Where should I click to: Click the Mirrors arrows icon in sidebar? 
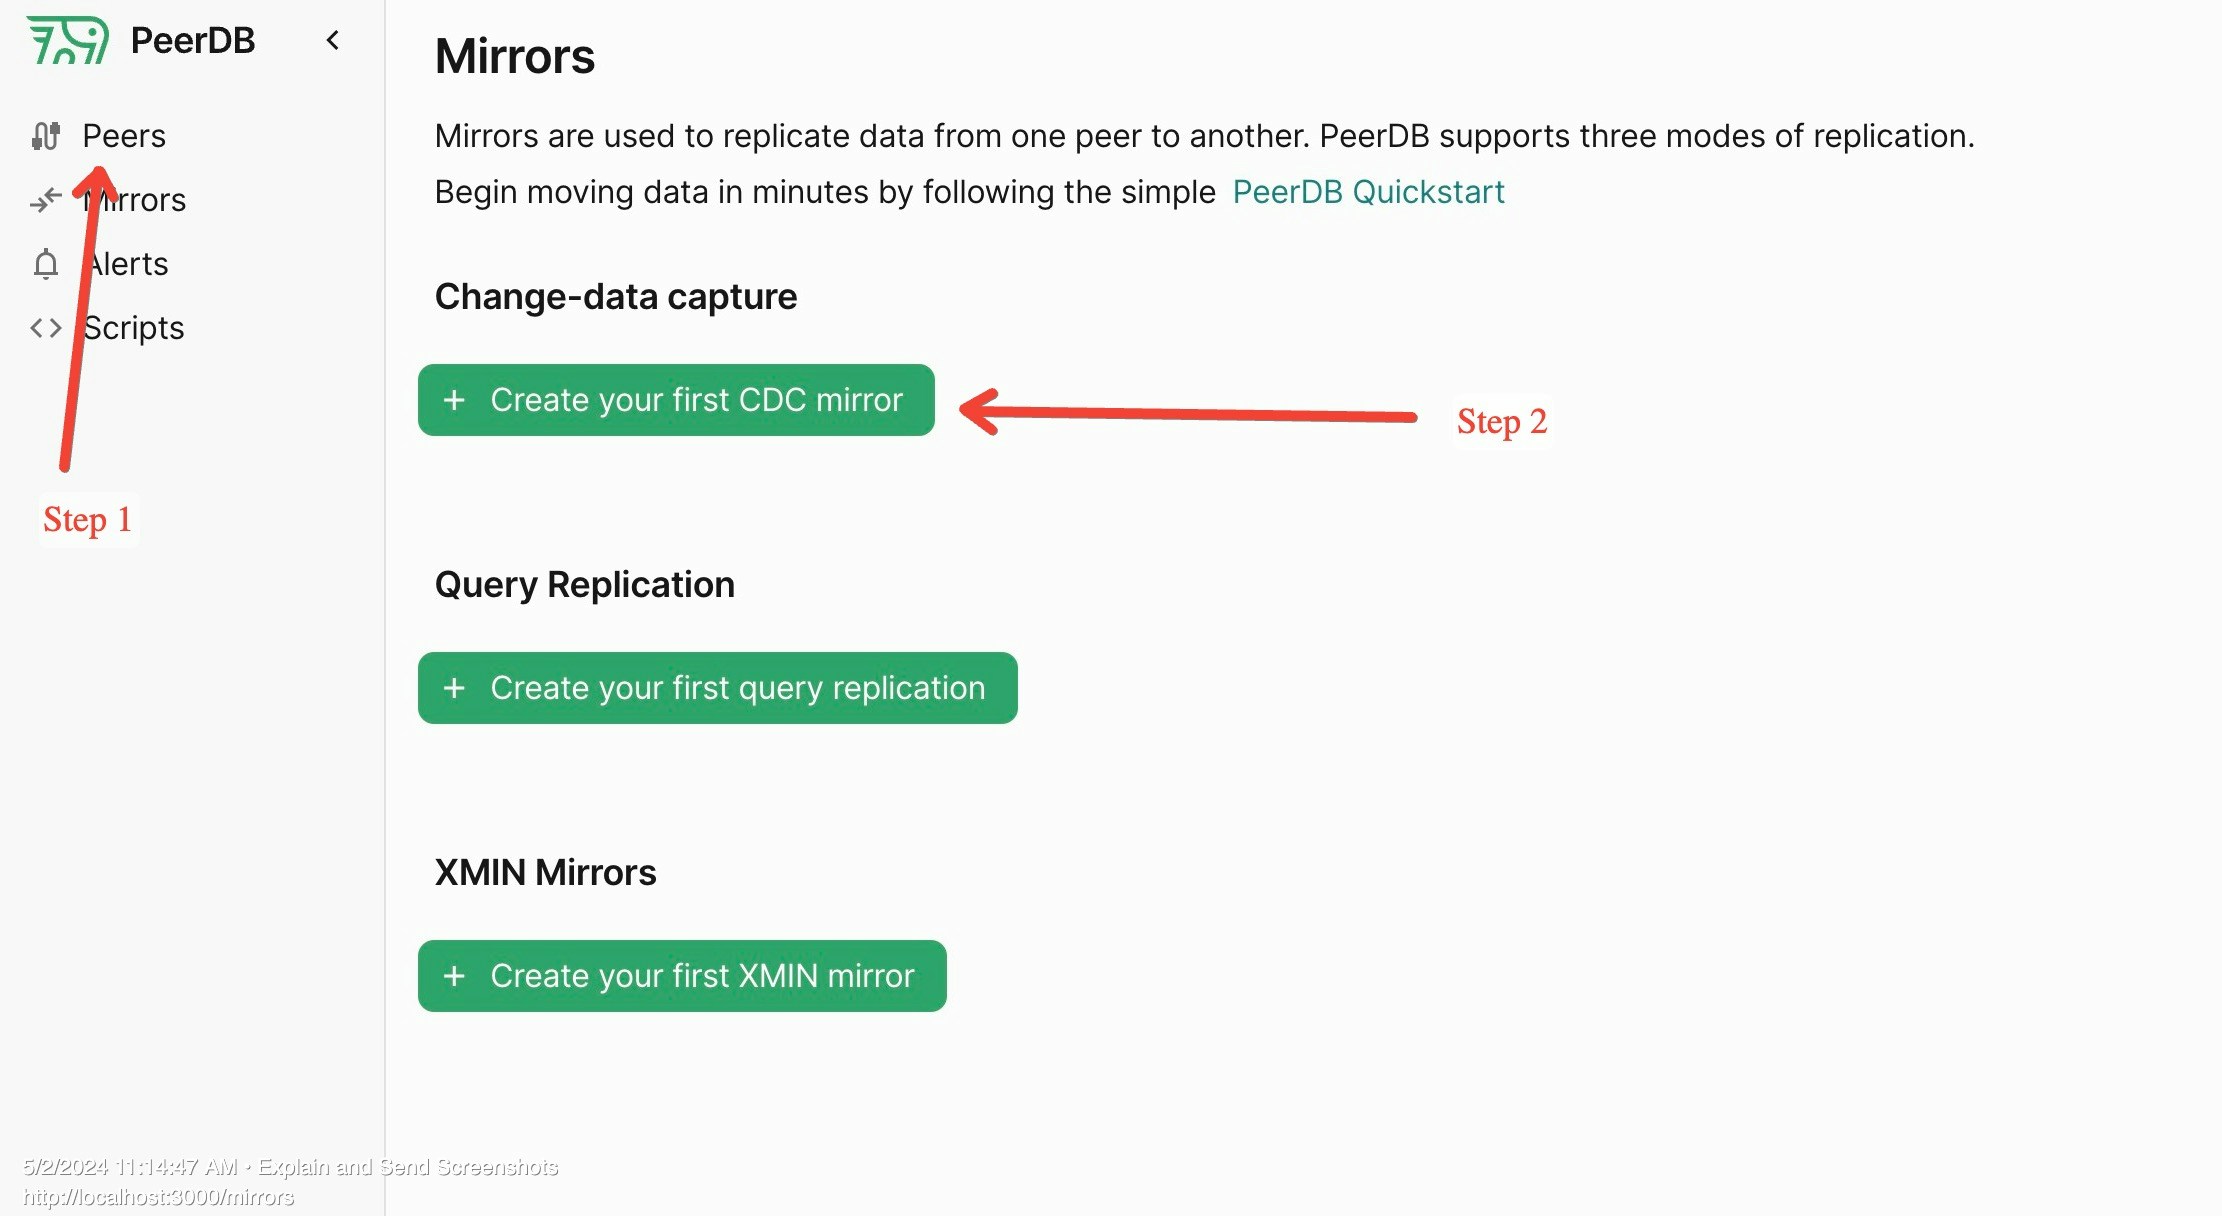point(46,200)
